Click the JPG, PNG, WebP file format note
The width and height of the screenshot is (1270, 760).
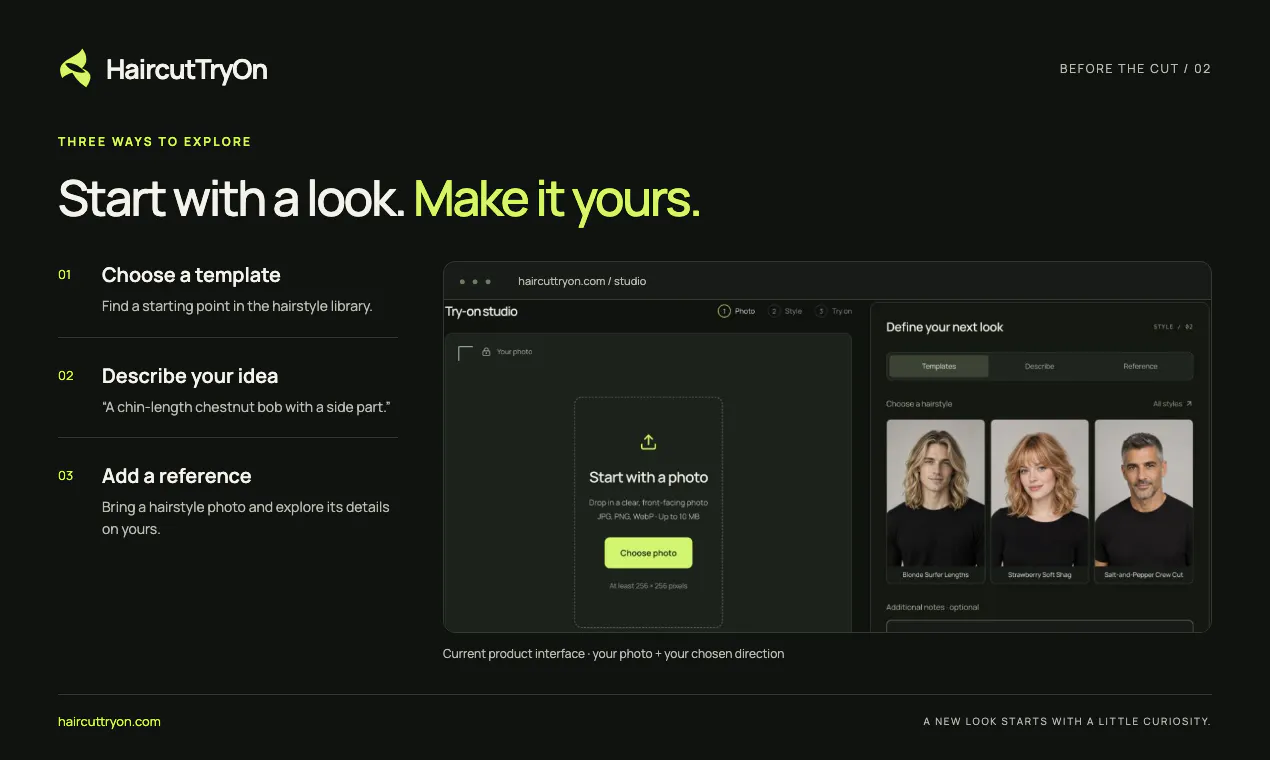(x=648, y=515)
